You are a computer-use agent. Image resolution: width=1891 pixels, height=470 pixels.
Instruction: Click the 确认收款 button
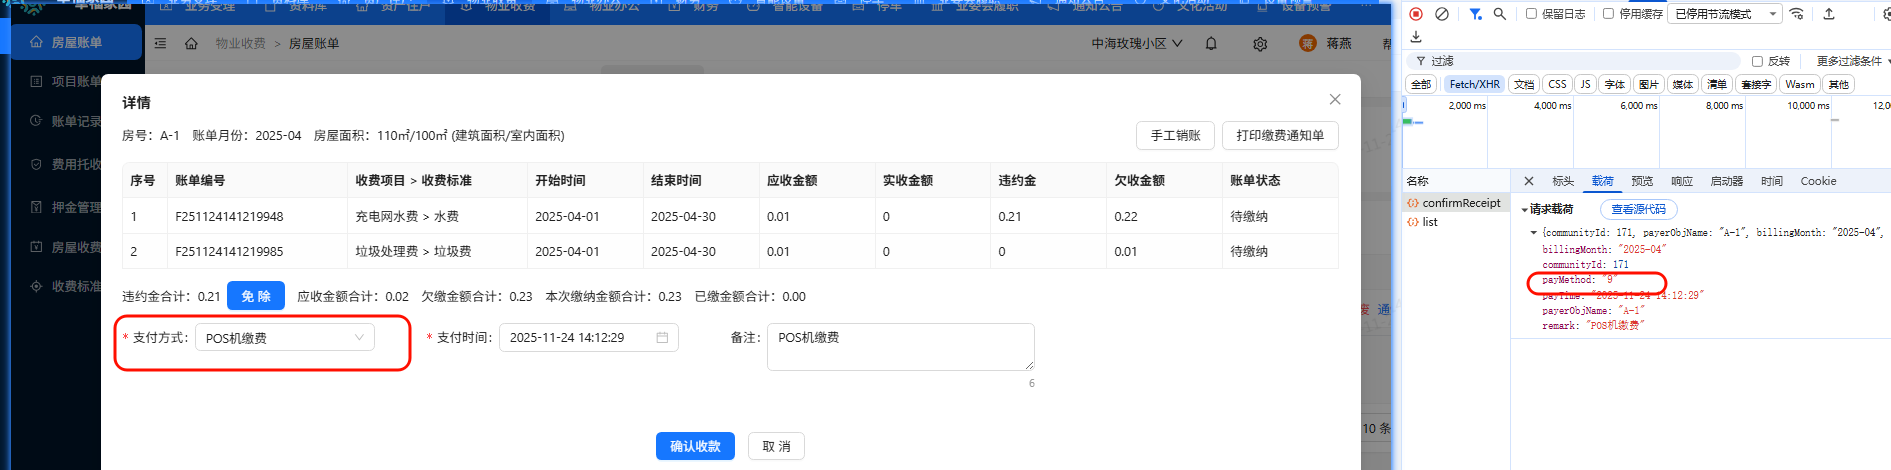tap(695, 446)
